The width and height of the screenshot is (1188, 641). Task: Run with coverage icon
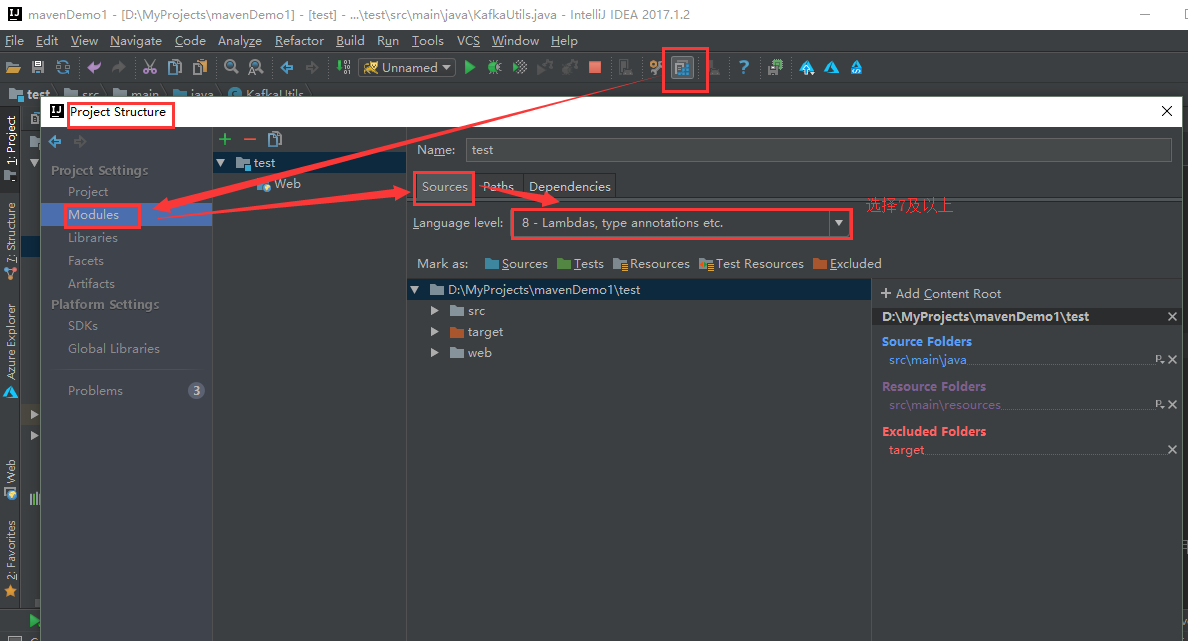pyautogui.click(x=520, y=67)
